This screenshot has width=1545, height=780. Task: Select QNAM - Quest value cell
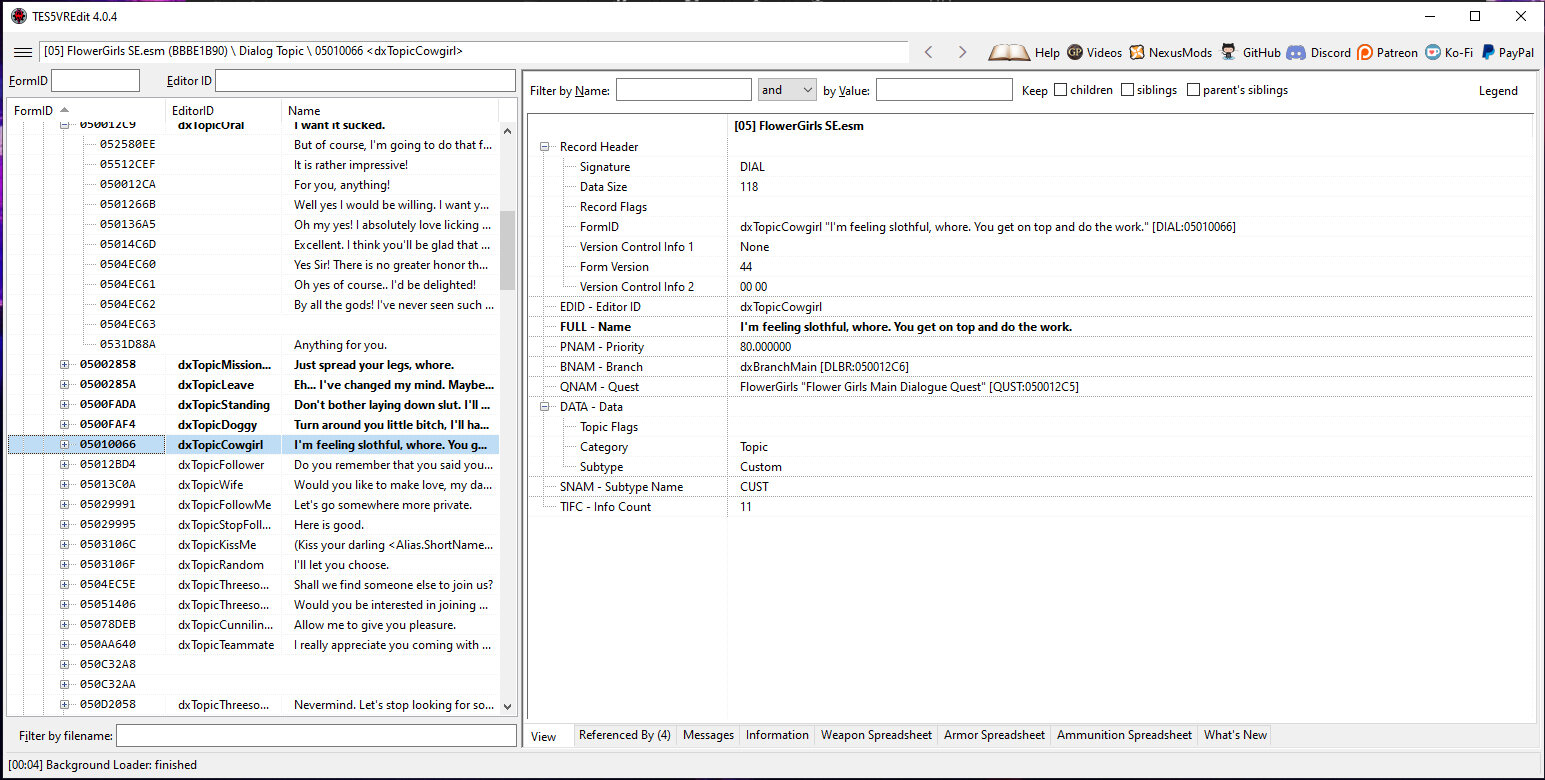1130,387
